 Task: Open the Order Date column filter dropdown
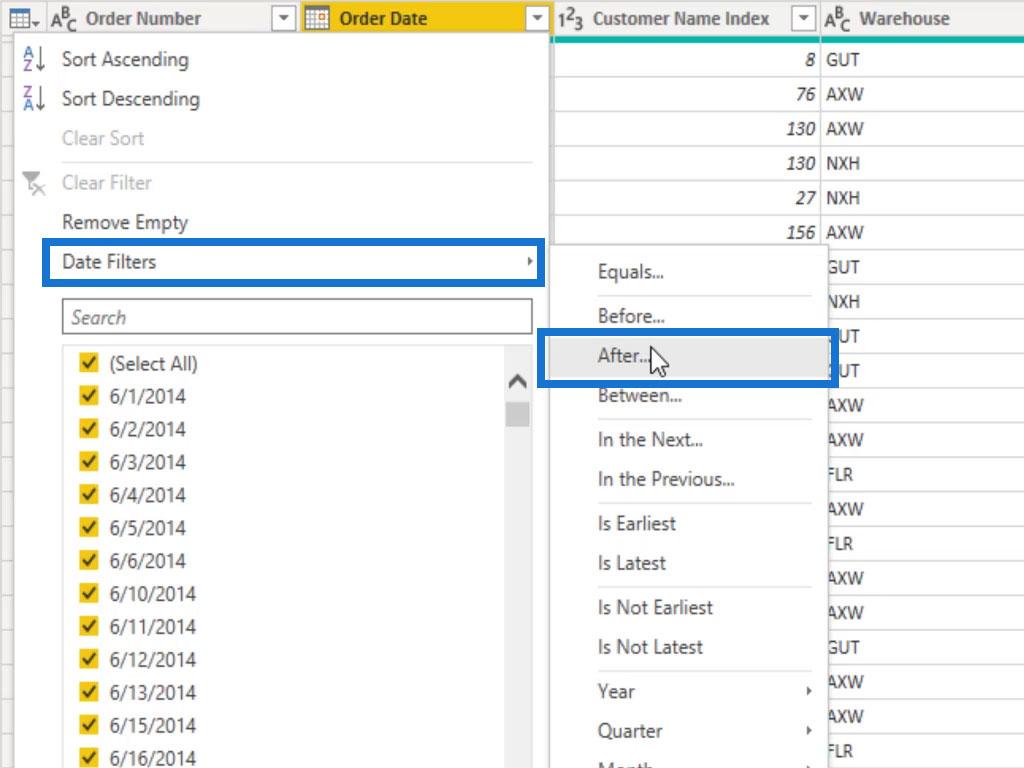point(536,18)
